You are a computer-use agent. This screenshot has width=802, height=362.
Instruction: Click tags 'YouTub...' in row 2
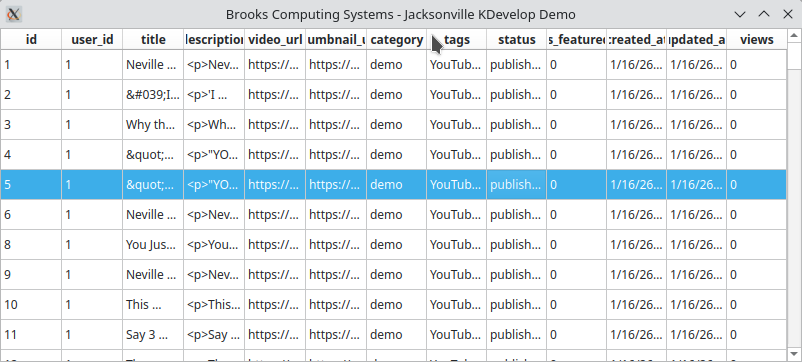456,95
